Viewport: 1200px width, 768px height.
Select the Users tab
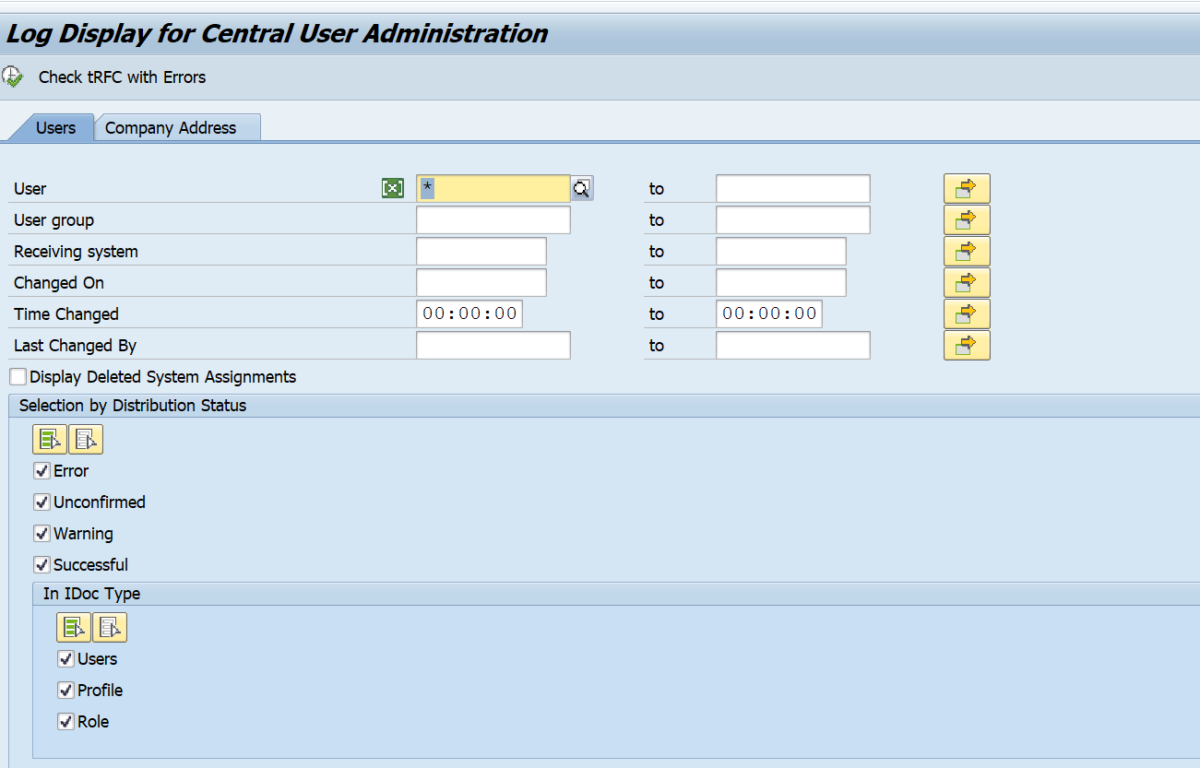click(55, 127)
